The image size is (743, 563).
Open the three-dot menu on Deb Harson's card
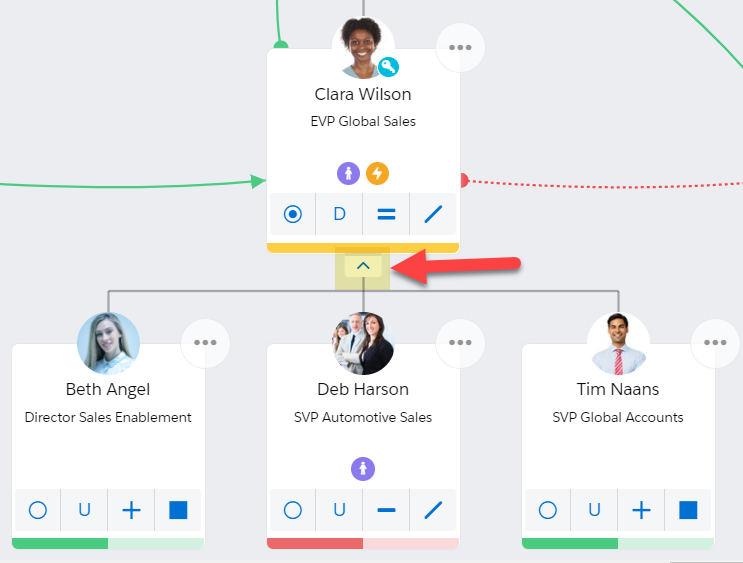[460, 343]
